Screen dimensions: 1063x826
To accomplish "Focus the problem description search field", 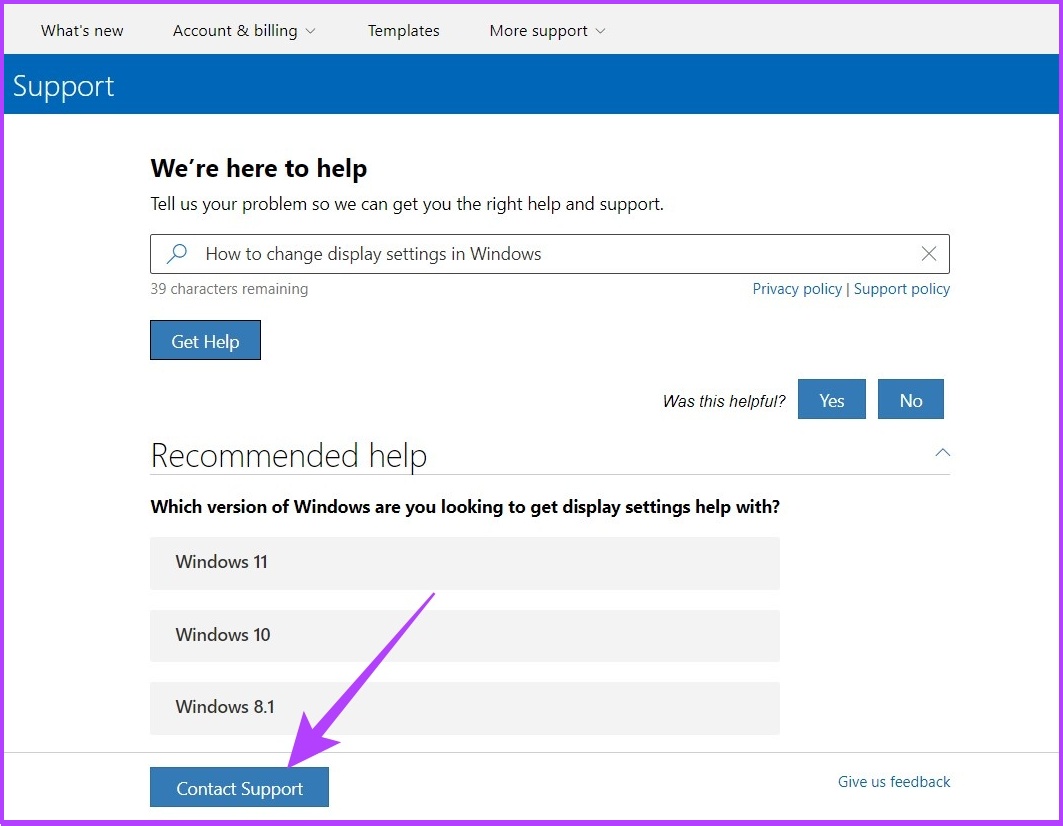I will [x=550, y=254].
